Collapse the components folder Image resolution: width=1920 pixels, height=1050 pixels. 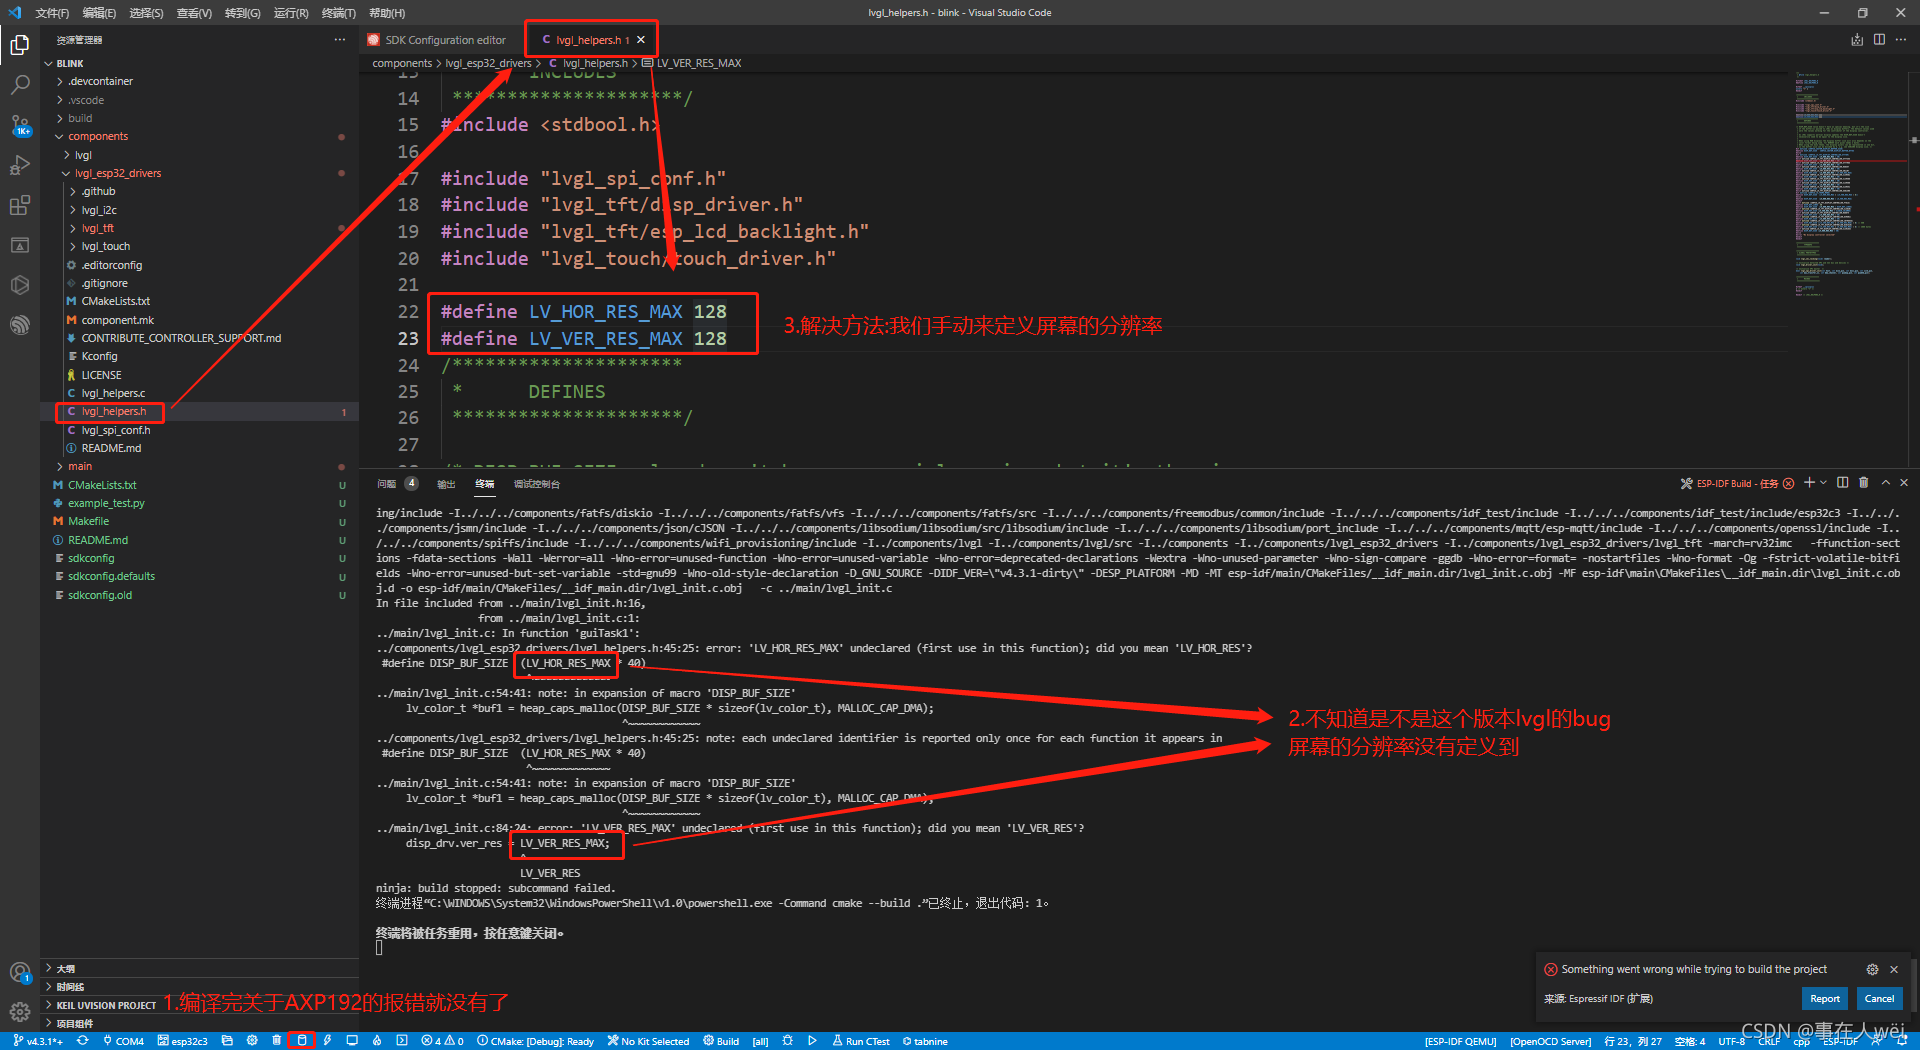pos(98,136)
